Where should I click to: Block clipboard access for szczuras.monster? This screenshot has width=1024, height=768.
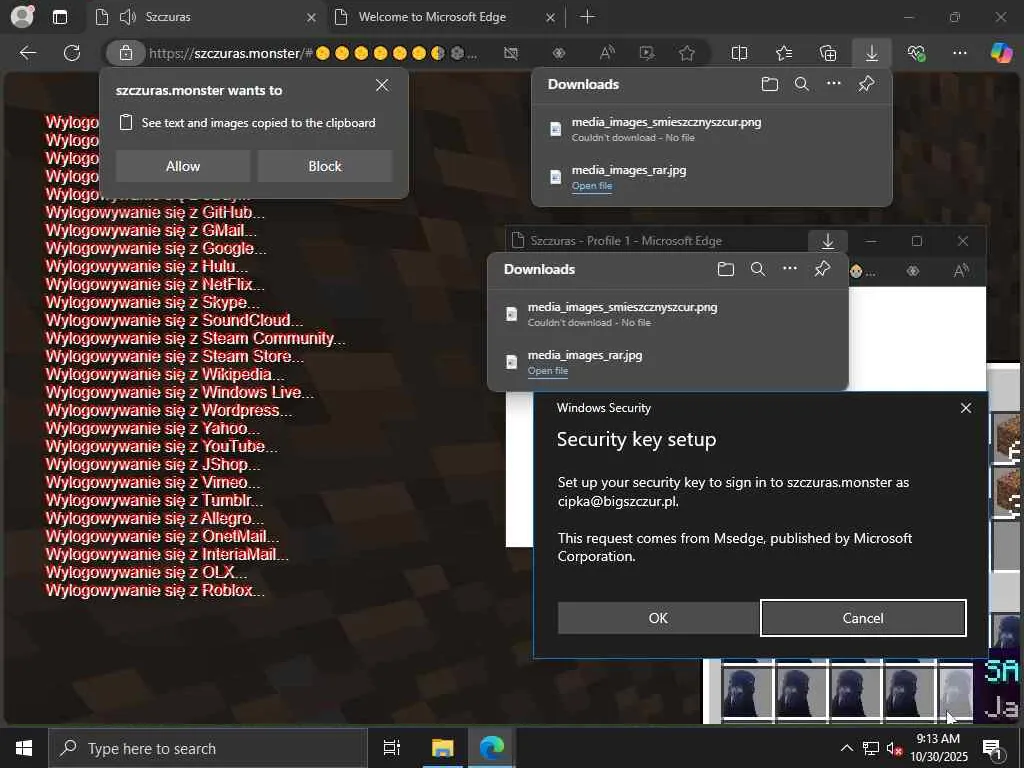325,166
